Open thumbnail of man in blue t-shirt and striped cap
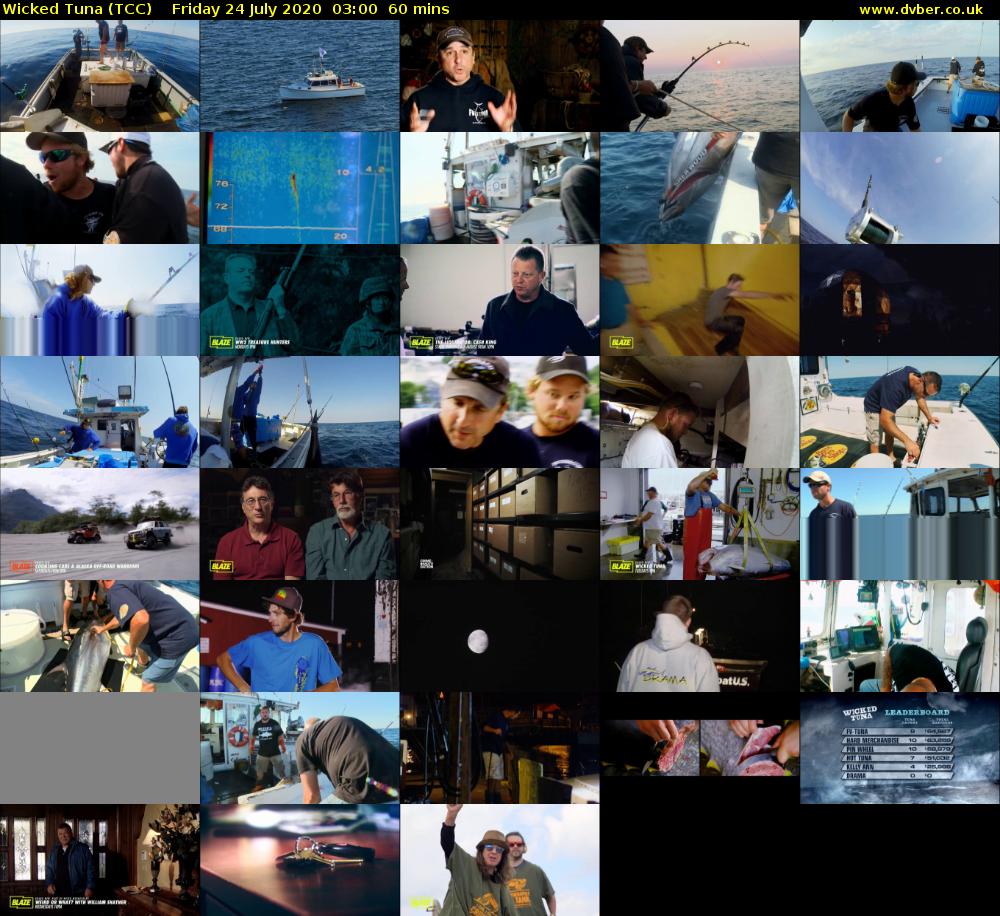This screenshot has width=1000, height=916. tap(300, 635)
